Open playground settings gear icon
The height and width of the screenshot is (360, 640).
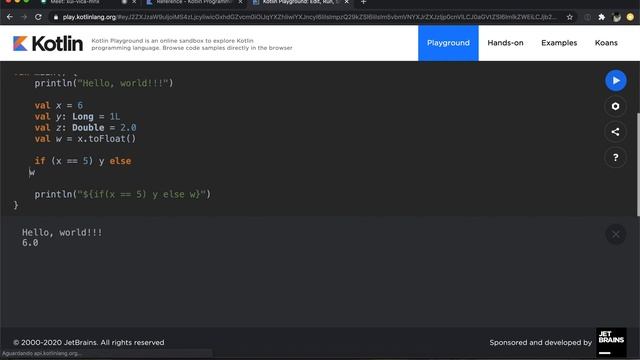point(616,106)
